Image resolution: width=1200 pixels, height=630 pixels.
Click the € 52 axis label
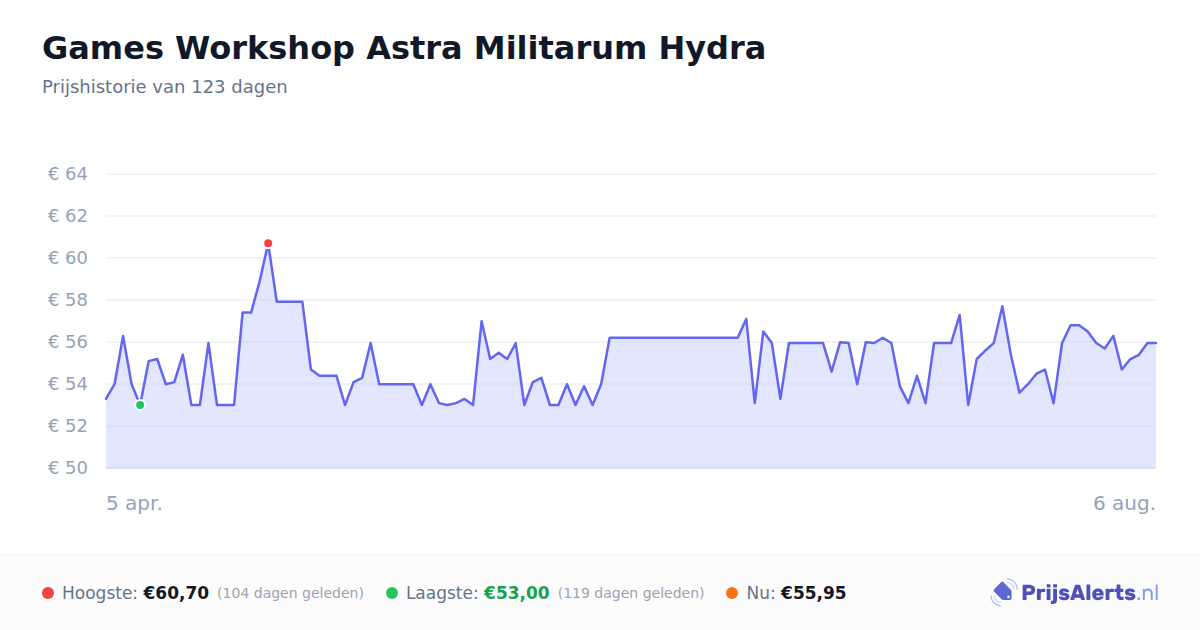tap(68, 426)
